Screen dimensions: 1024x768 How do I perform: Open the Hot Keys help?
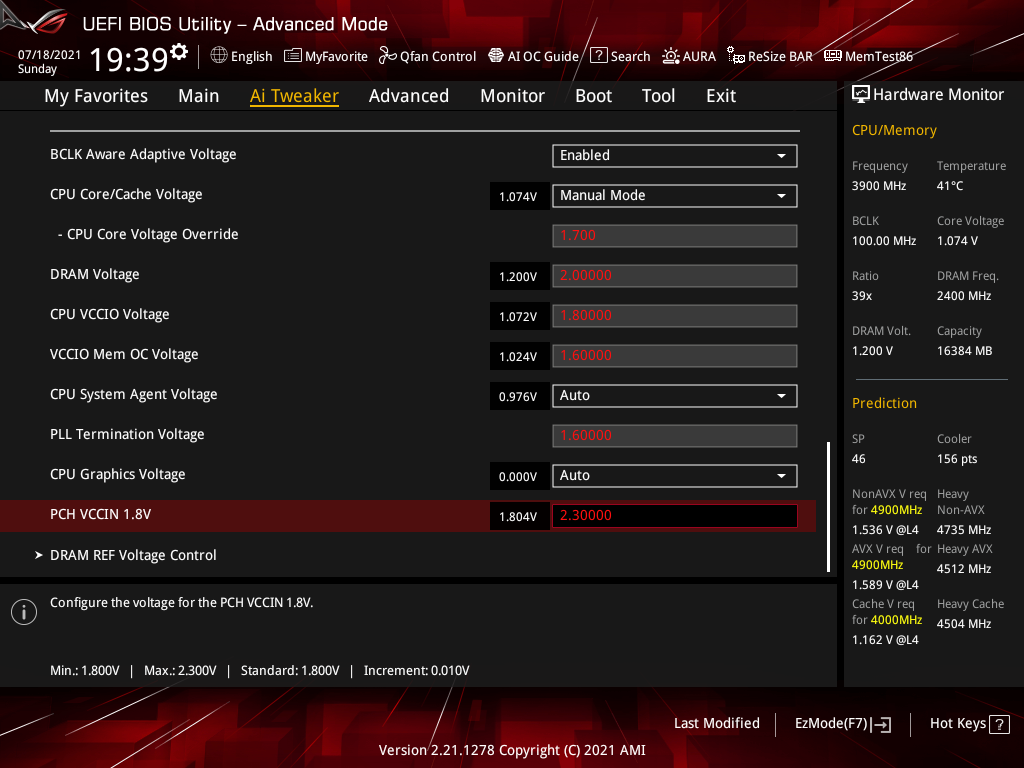969,723
